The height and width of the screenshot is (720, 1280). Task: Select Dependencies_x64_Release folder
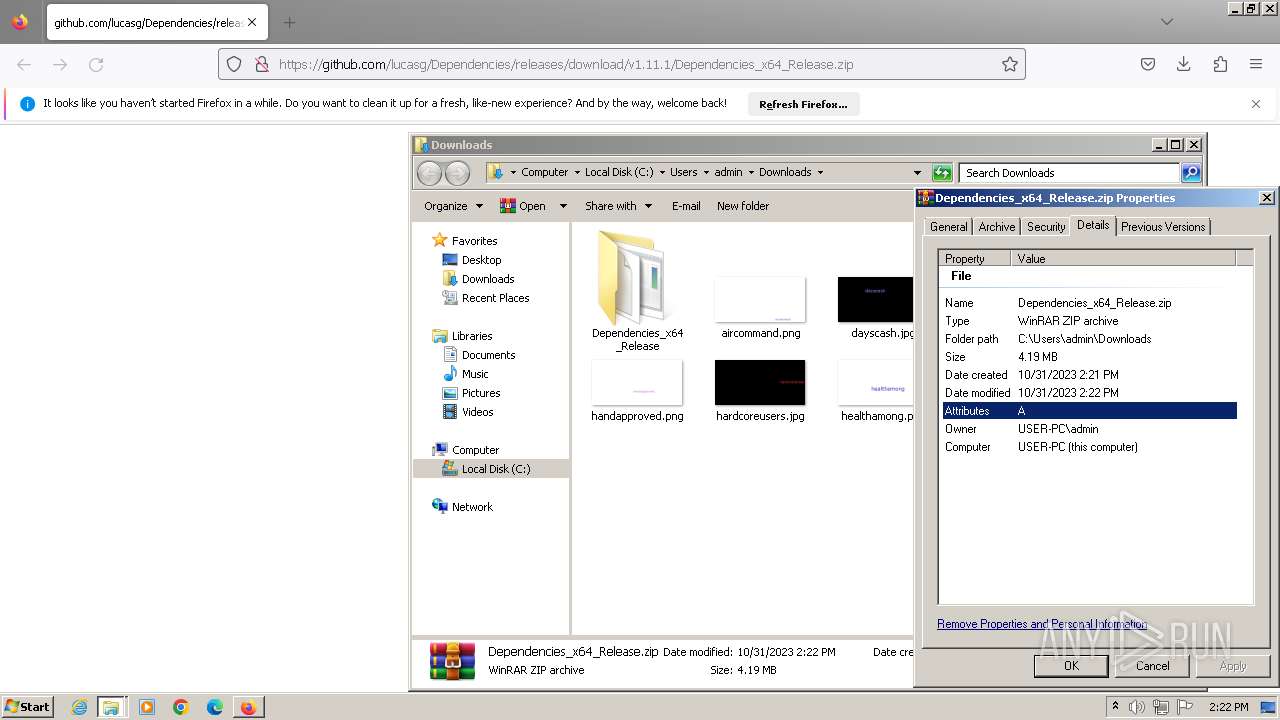pyautogui.click(x=637, y=290)
